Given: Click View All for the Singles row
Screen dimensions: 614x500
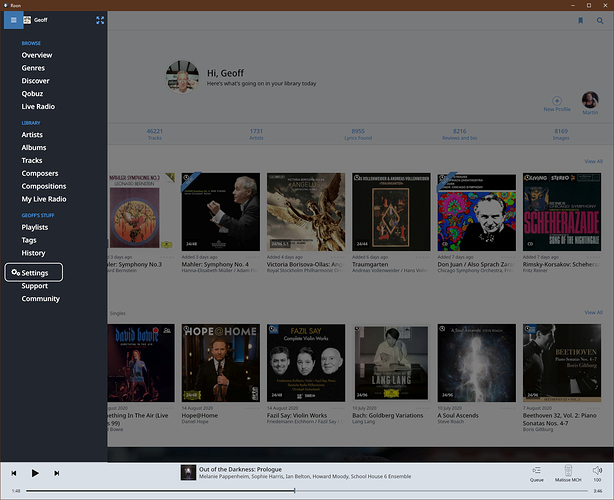Looking at the screenshot, I should coord(593,312).
